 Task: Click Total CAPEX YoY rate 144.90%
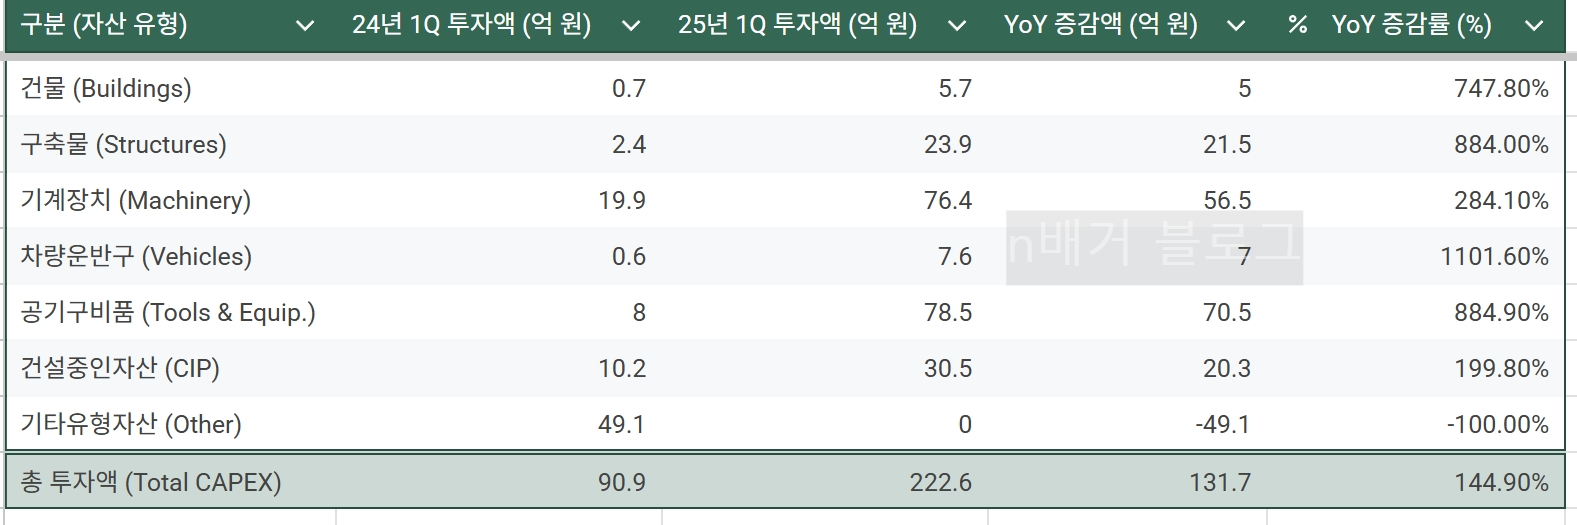coord(1501,482)
